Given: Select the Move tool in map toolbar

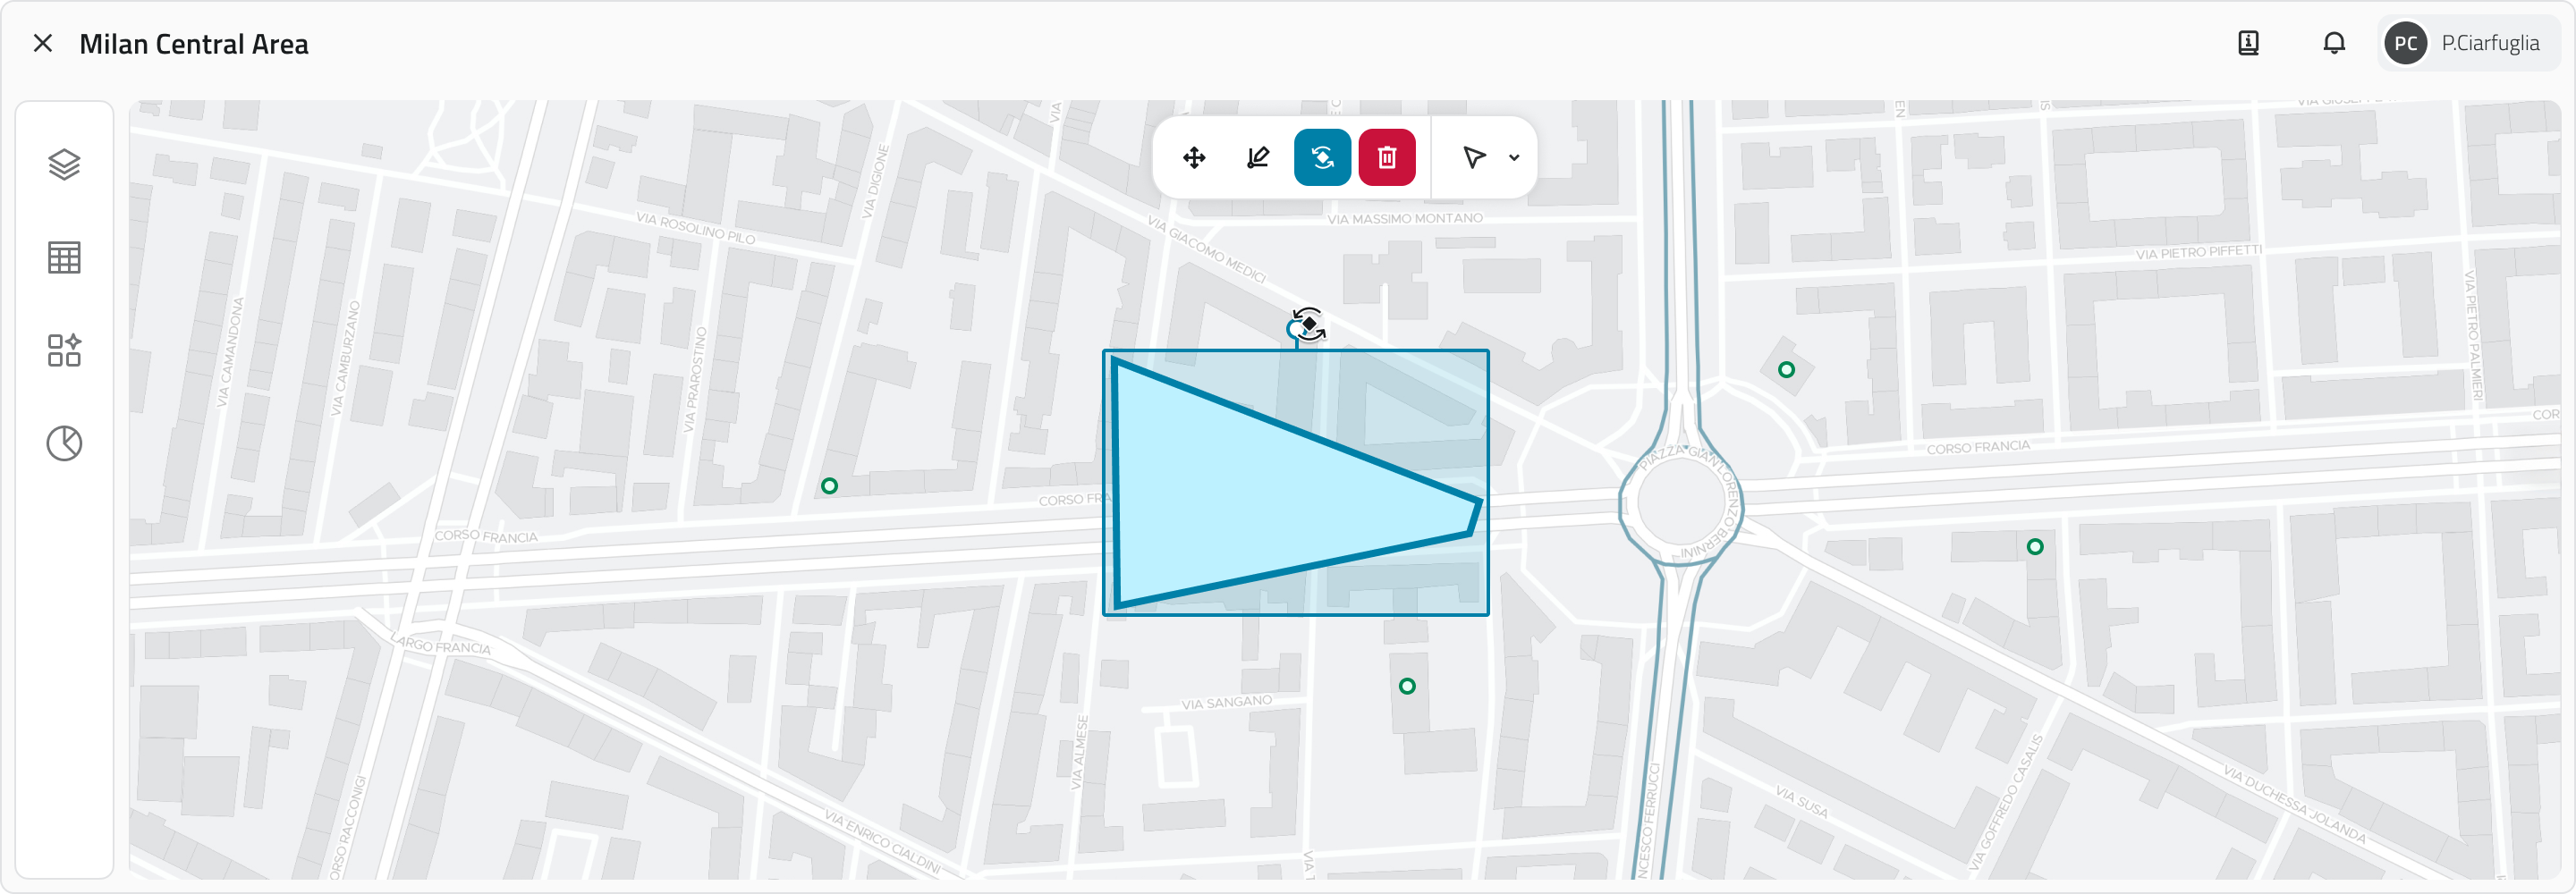Looking at the screenshot, I should [x=1194, y=157].
